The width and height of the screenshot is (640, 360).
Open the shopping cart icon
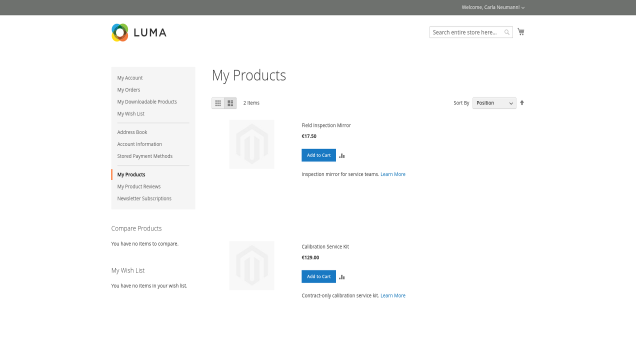coord(521,32)
